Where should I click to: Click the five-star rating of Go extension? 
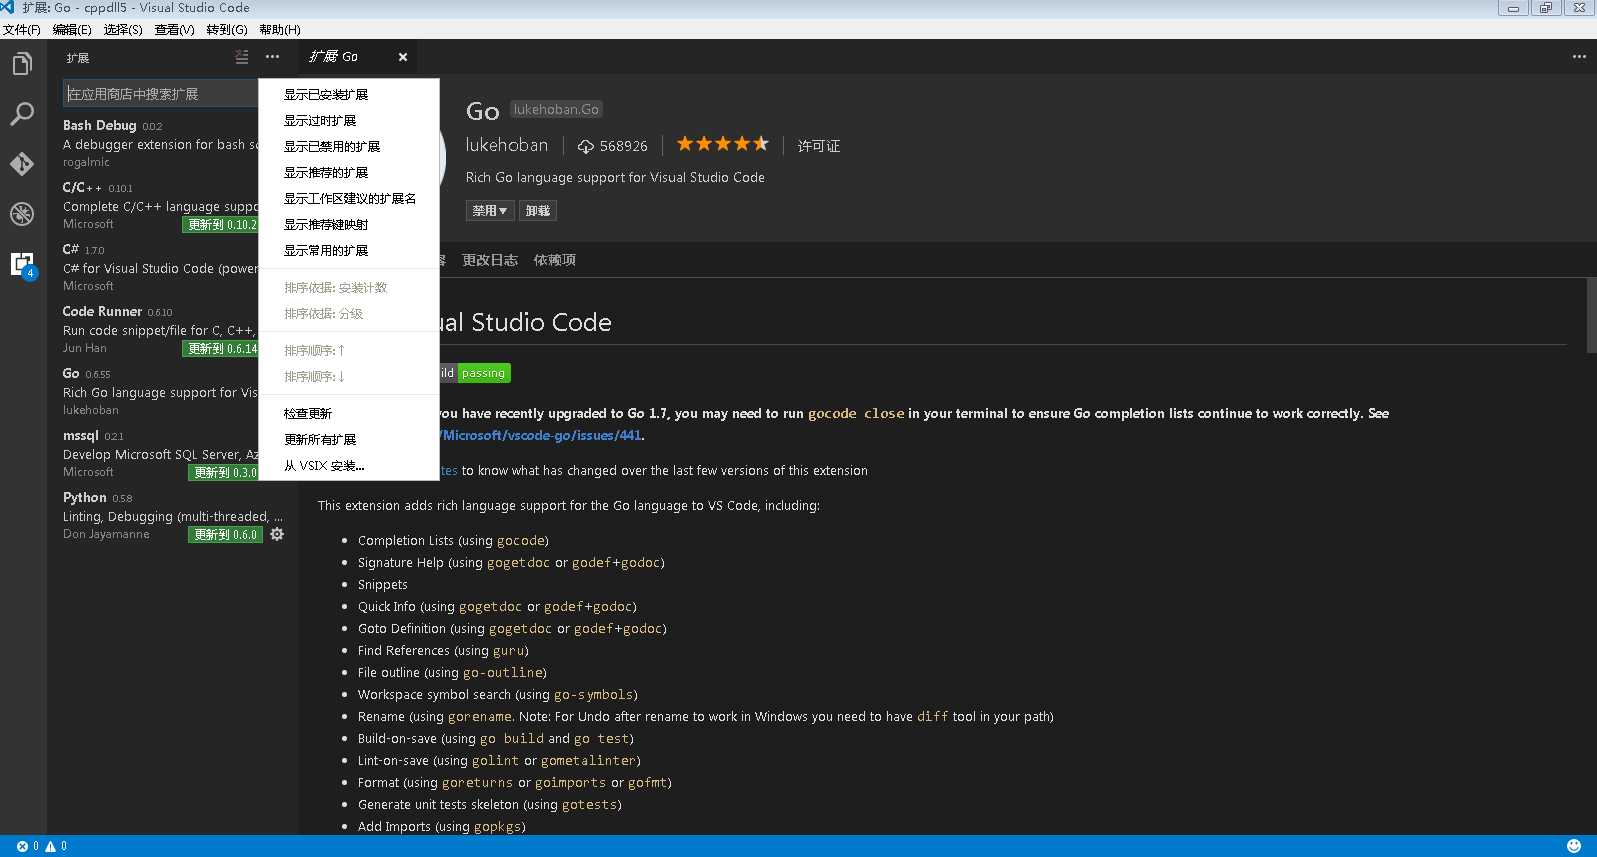(723, 144)
